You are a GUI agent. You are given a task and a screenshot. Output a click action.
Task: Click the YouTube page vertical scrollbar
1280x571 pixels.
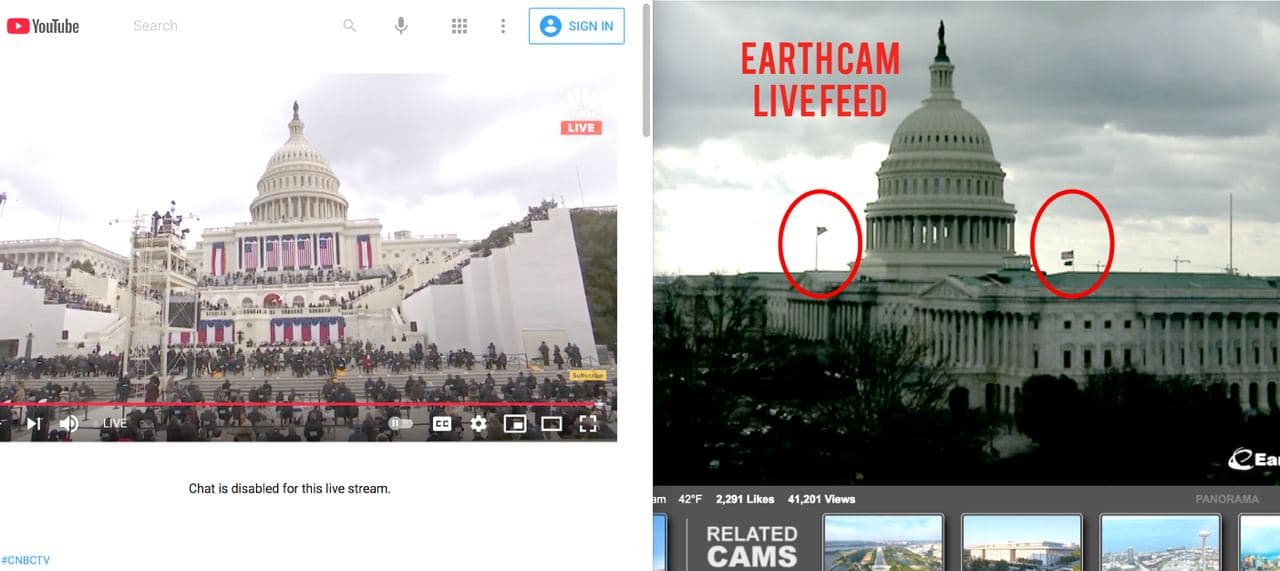click(646, 70)
